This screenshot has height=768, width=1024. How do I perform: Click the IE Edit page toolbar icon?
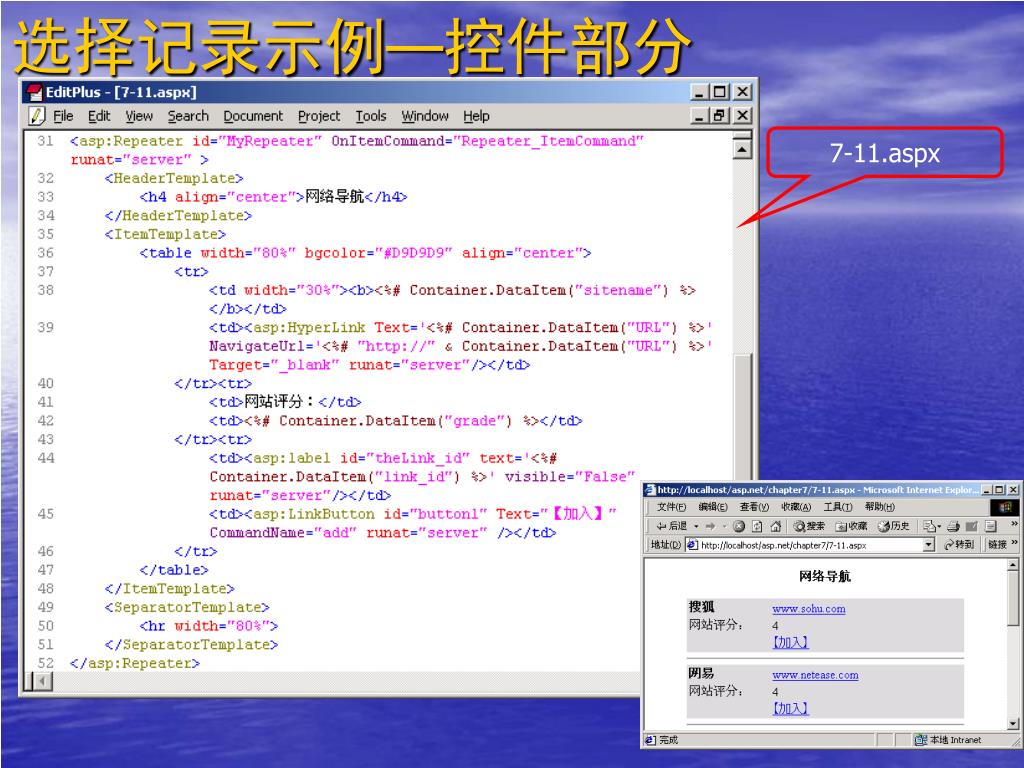point(971,526)
